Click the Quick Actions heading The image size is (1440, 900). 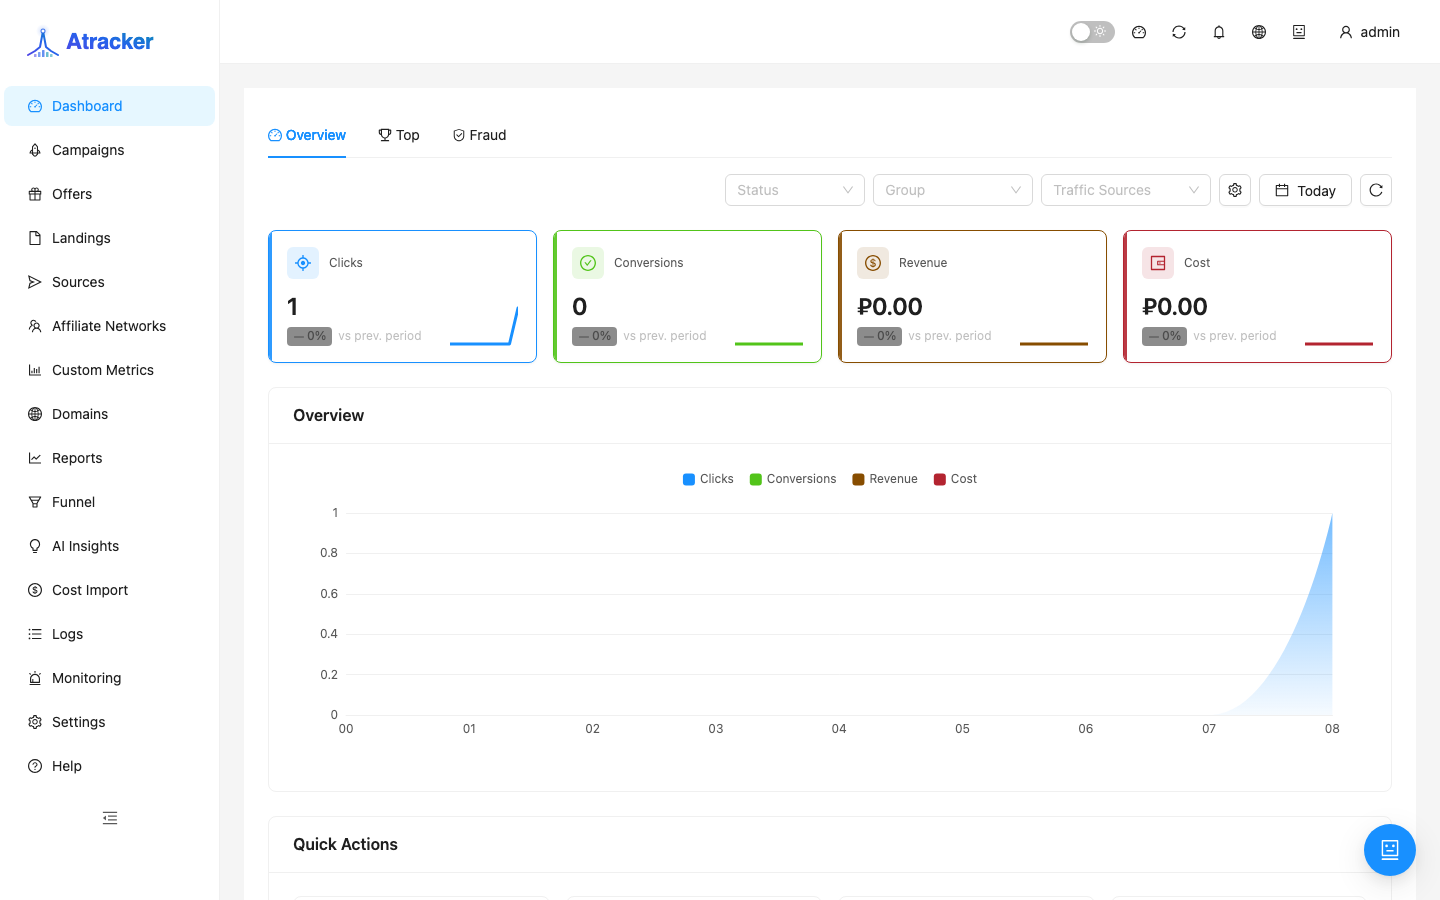[x=345, y=844]
